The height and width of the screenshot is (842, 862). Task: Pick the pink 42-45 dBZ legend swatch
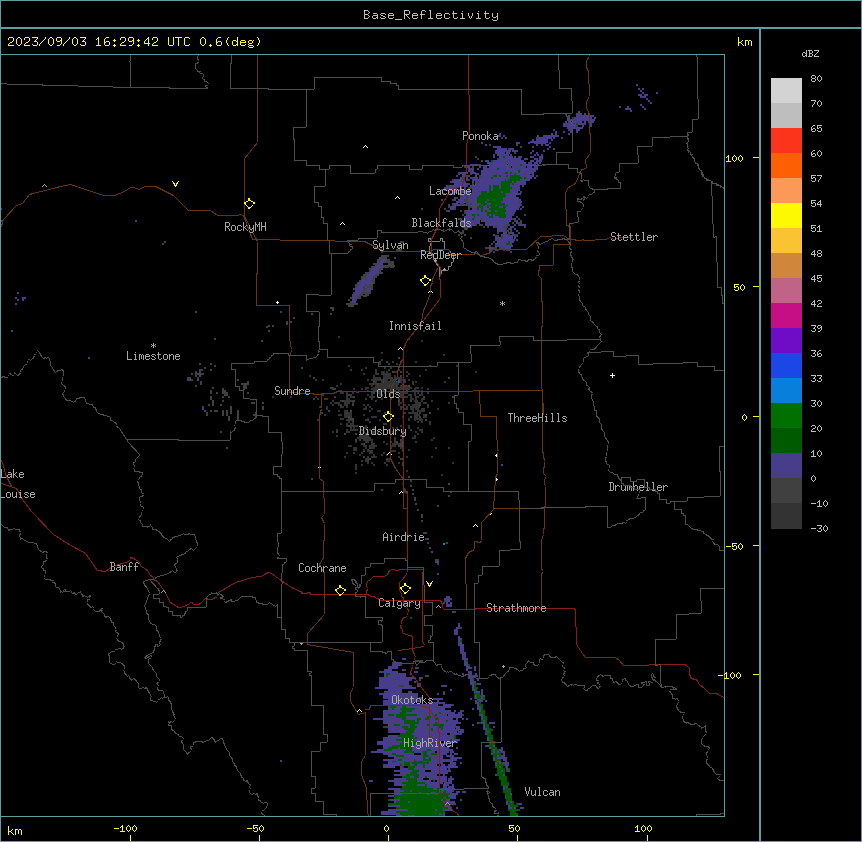point(786,291)
